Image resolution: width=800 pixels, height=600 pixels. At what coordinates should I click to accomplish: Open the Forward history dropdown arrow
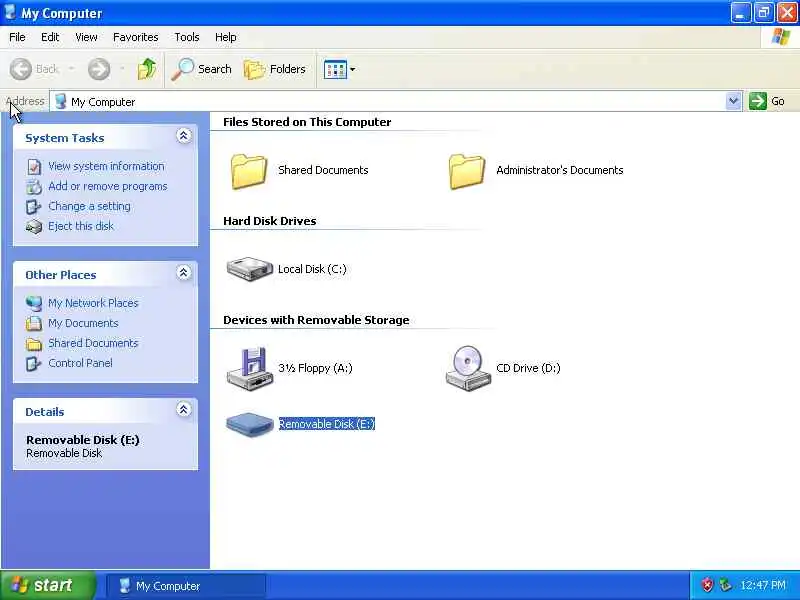[x=122, y=69]
